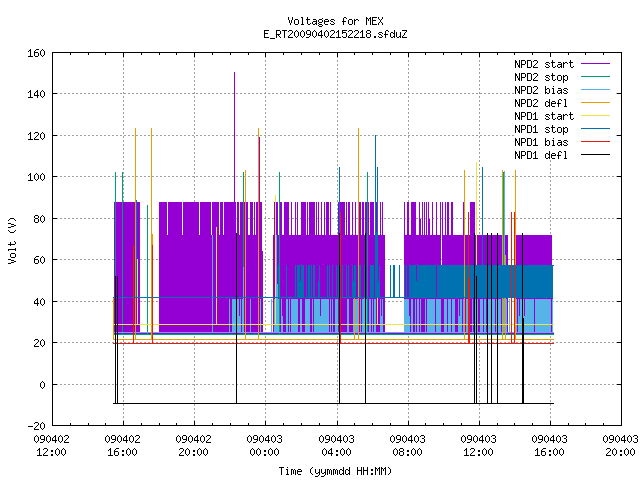The image size is (640, 480).
Task: Click the 'NPD2 defl' legend label
Action: (x=541, y=103)
